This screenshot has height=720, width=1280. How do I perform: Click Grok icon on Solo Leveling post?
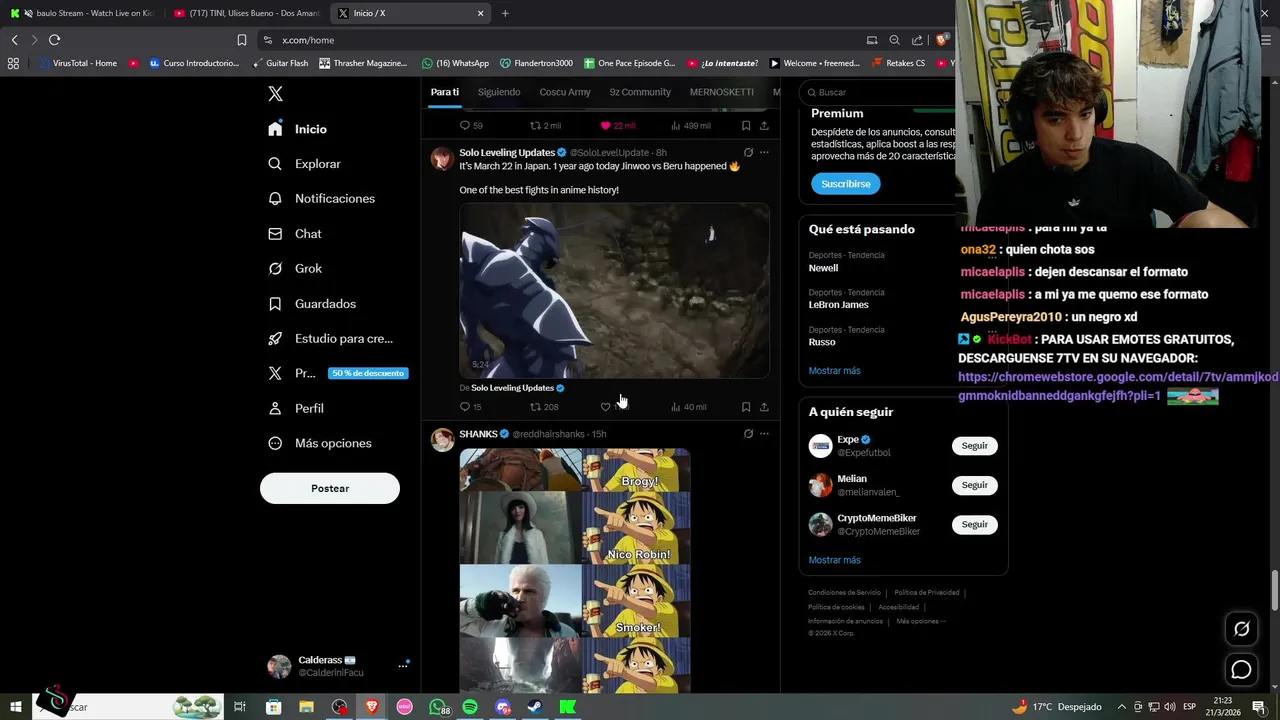(748, 153)
